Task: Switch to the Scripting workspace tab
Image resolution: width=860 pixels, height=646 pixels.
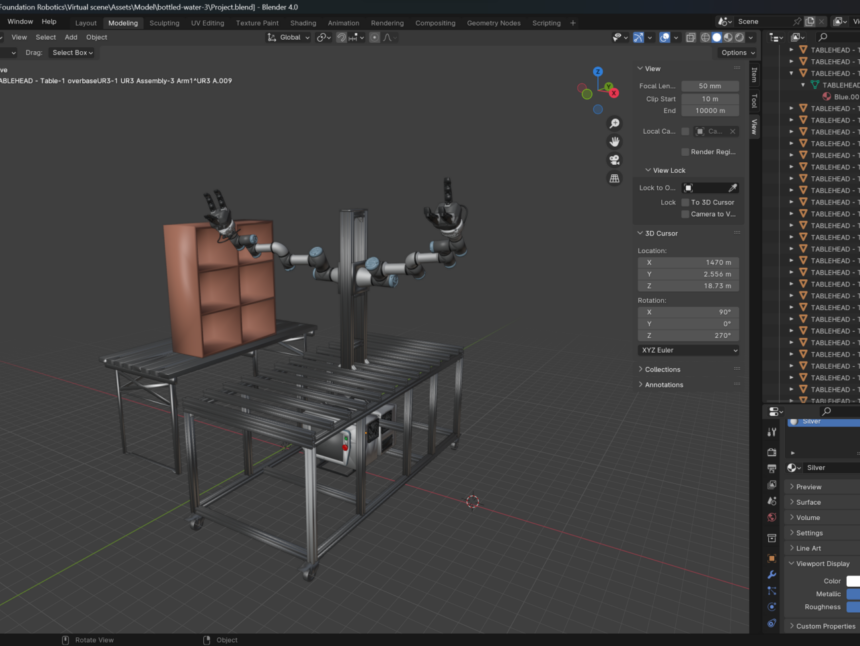Action: [x=545, y=22]
